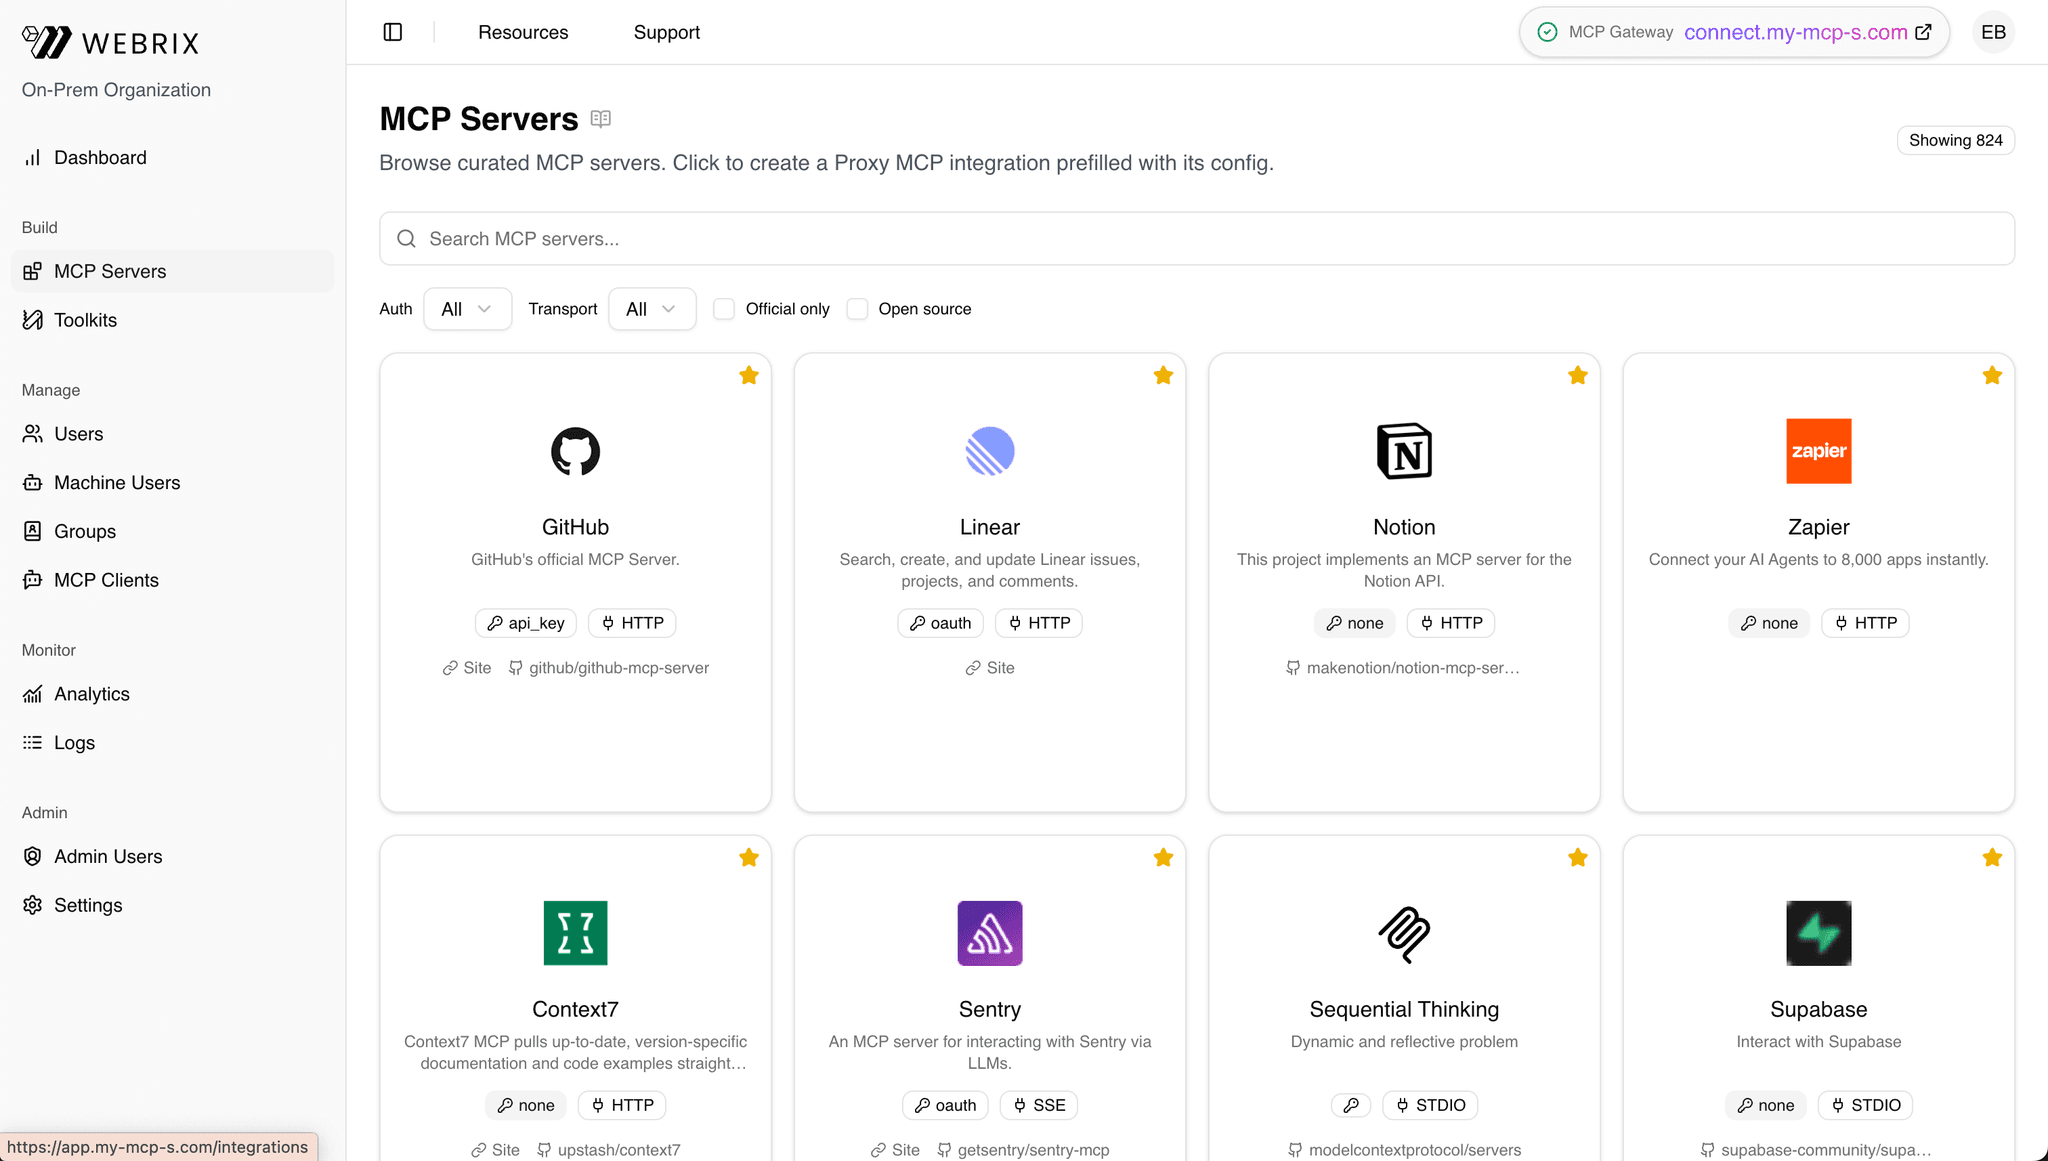
Task: Open the Logs view
Action: coord(73,742)
